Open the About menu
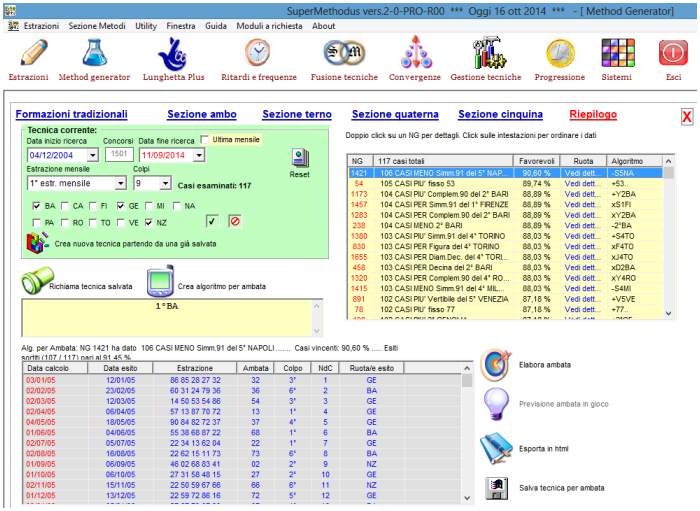Image resolution: width=700 pixels, height=511 pixels. [x=324, y=26]
